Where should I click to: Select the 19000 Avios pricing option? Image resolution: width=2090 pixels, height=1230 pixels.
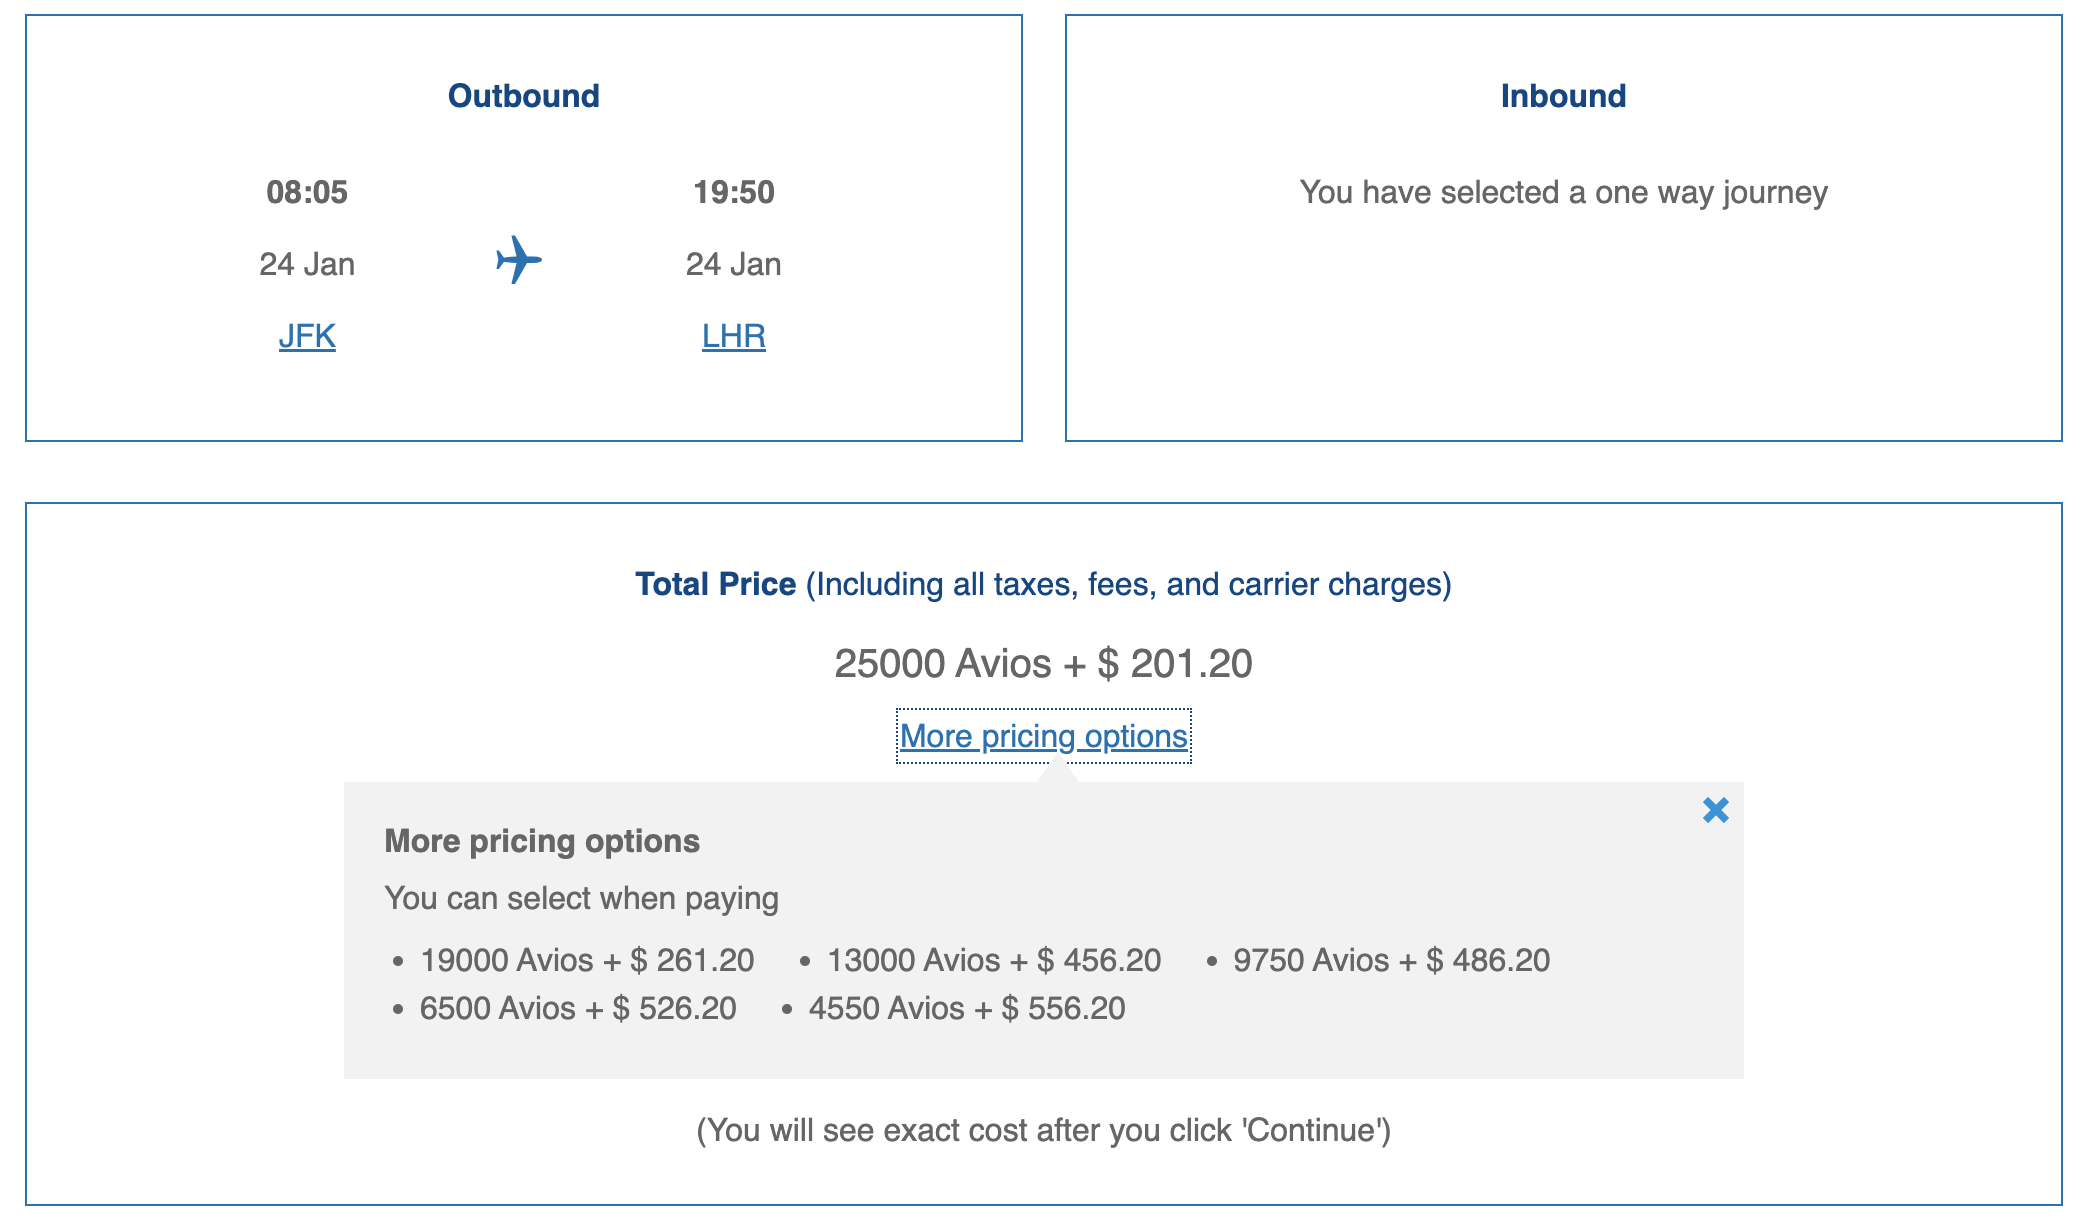pyautogui.click(x=588, y=959)
